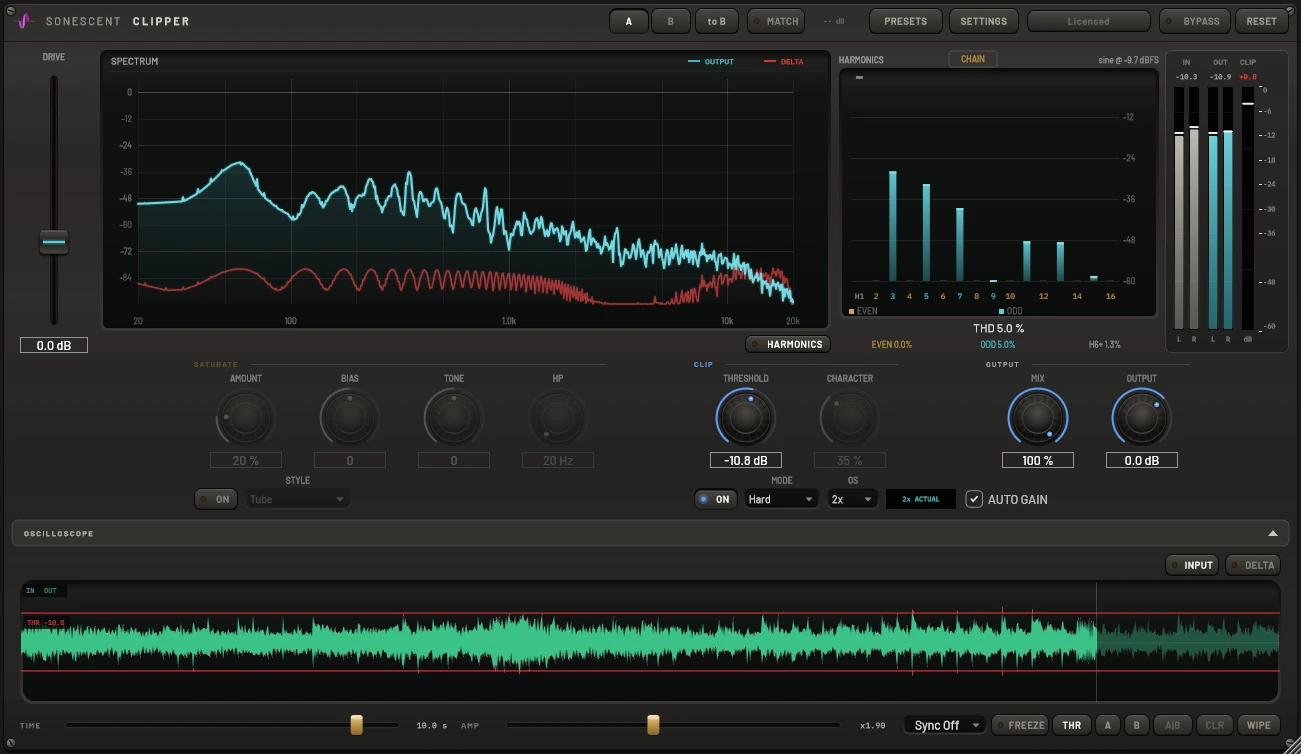Open the OS oversampling dropdown

[853, 499]
